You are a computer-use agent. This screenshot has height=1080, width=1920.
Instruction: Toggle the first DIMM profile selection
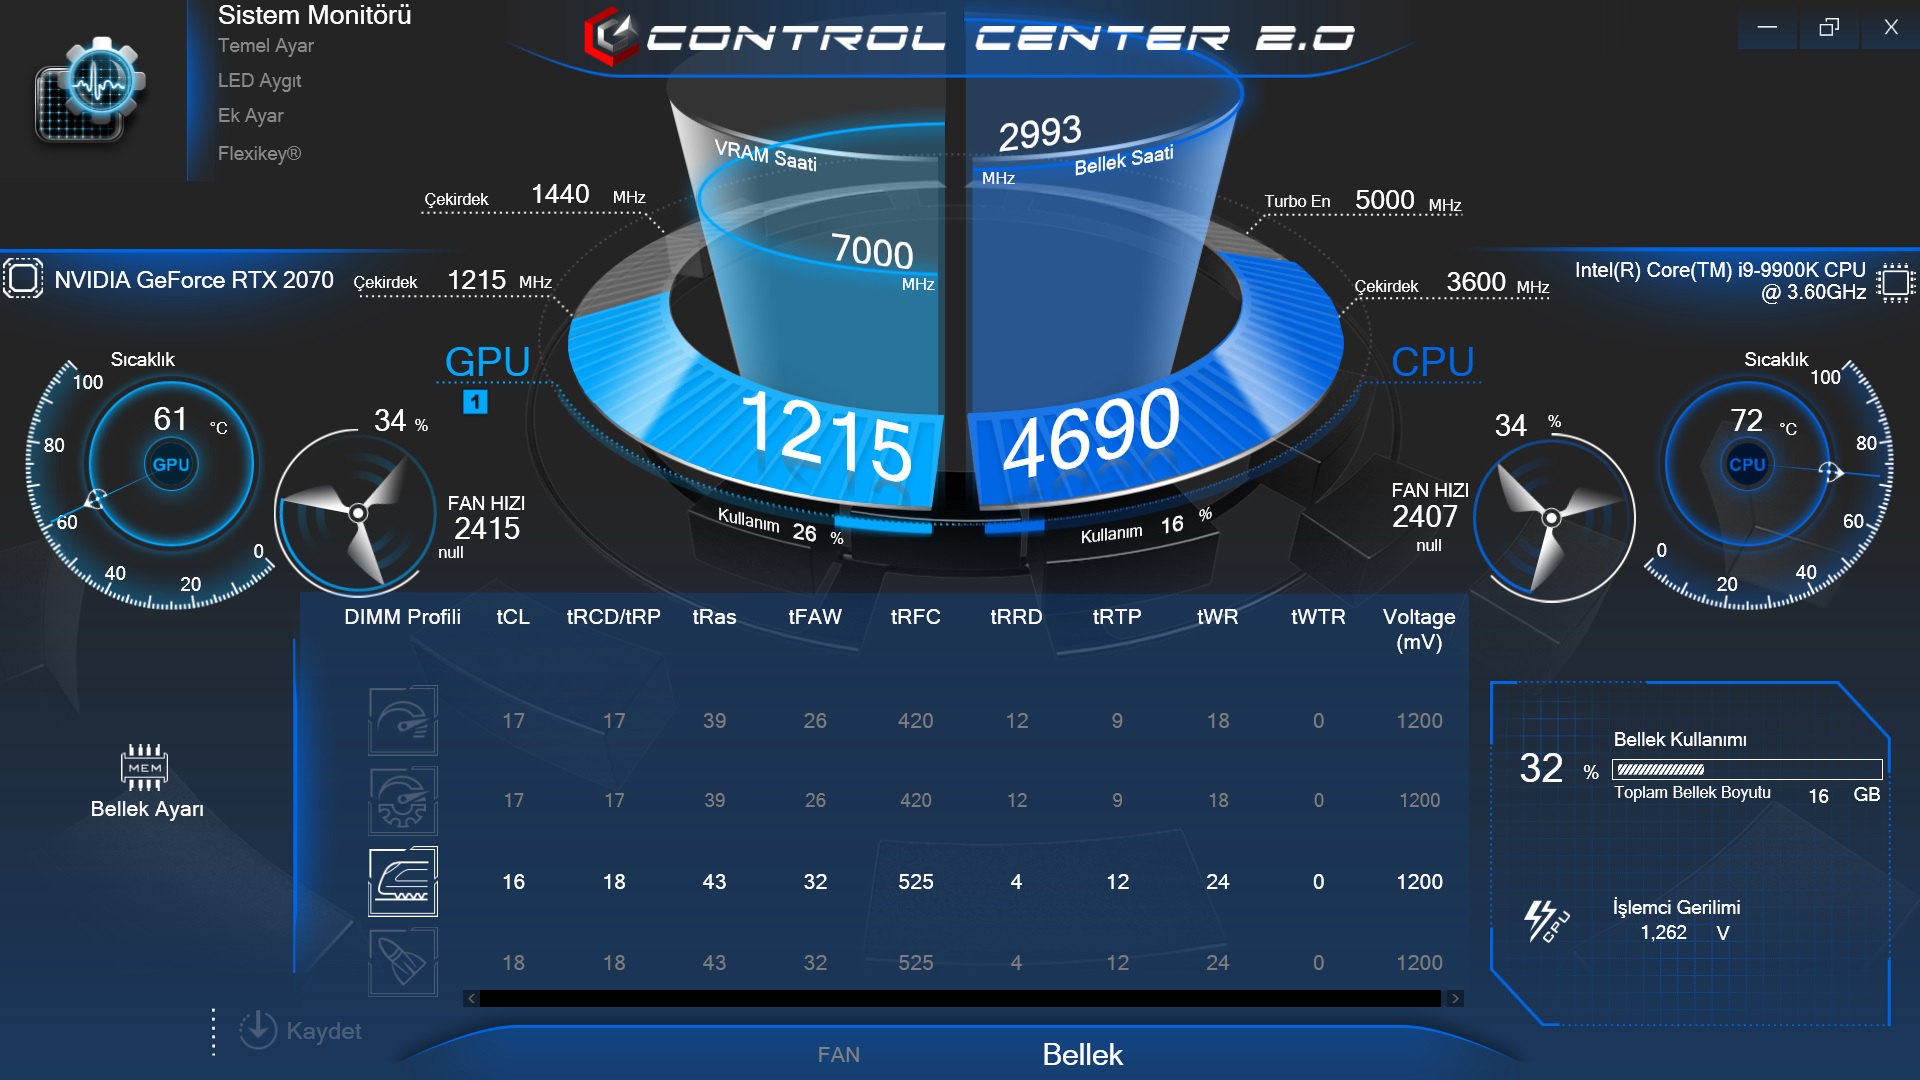tap(400, 719)
